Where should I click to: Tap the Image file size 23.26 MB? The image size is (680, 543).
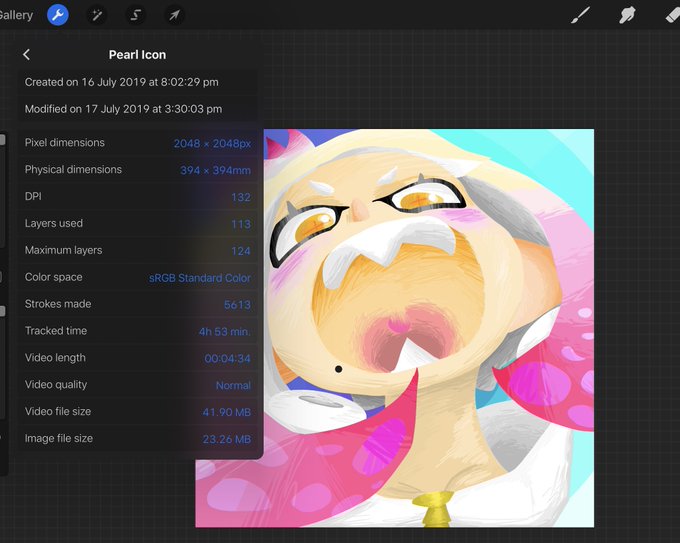coord(227,439)
